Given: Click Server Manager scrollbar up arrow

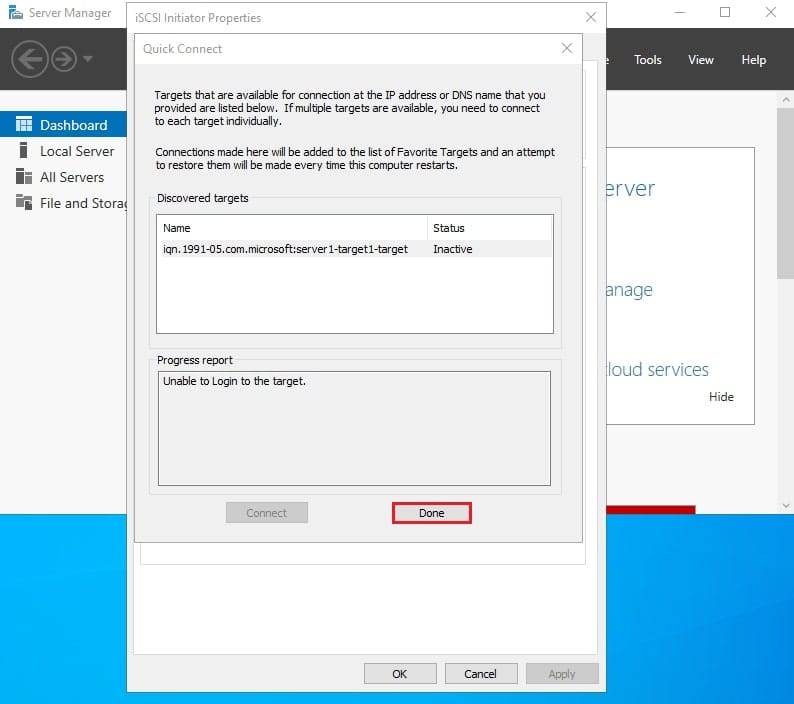Looking at the screenshot, I should pyautogui.click(x=786, y=100).
